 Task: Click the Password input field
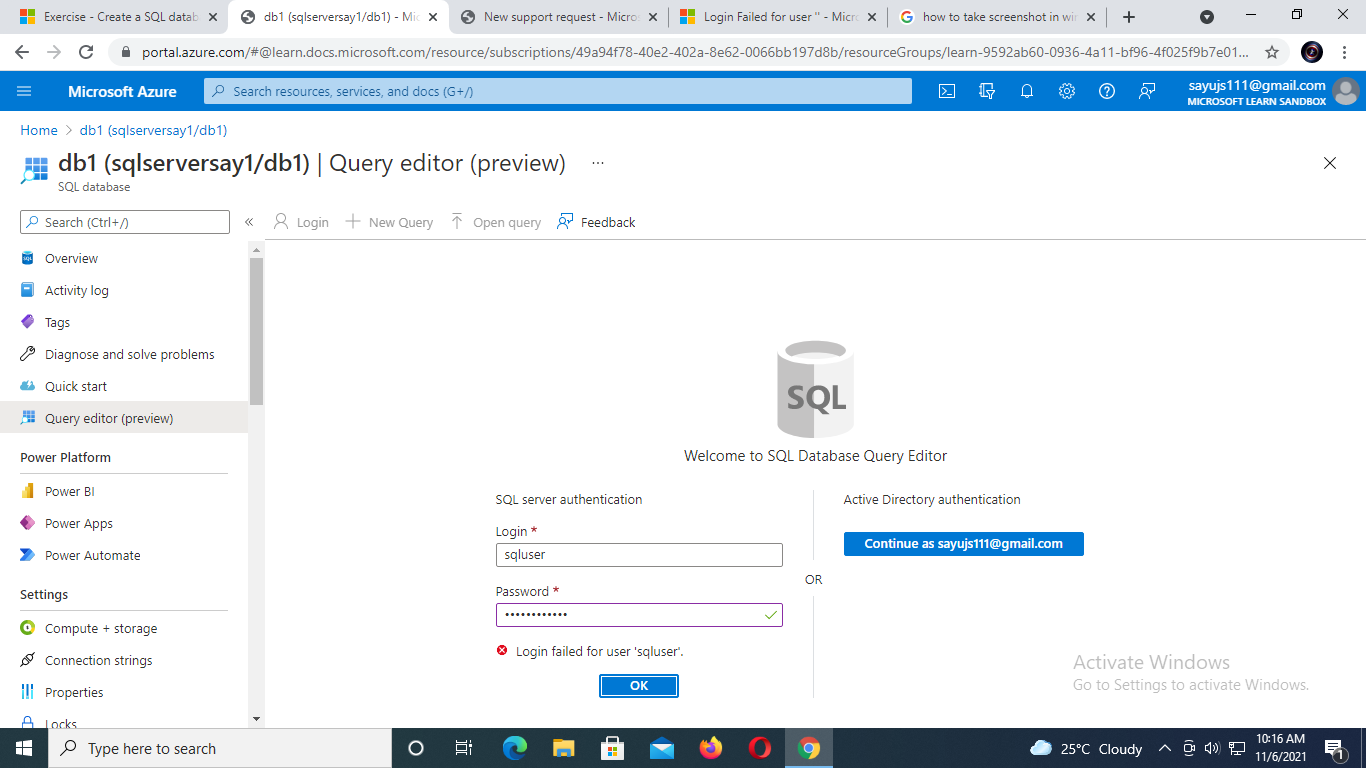(639, 615)
